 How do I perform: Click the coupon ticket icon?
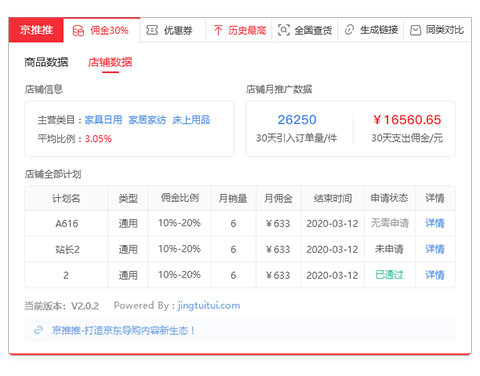pyautogui.click(x=152, y=30)
